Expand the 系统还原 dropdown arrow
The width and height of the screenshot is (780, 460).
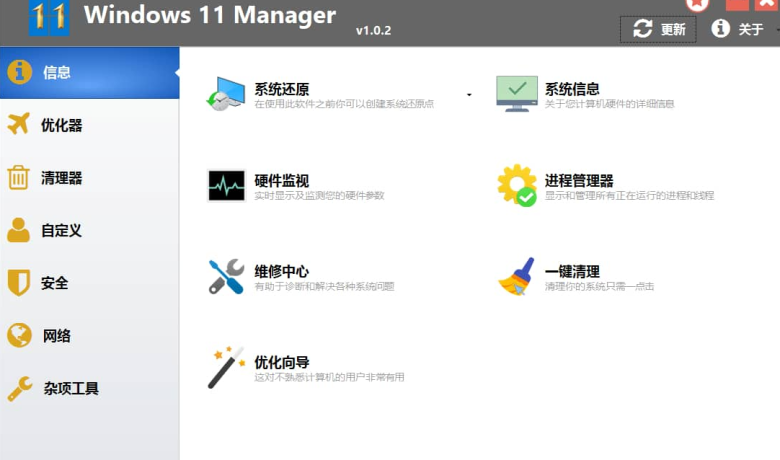[469, 94]
